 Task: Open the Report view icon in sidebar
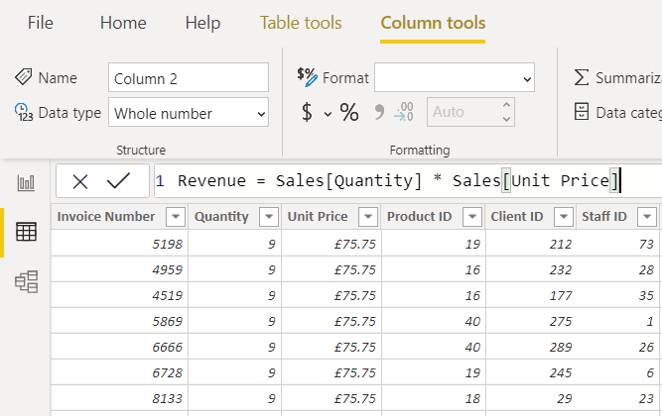(26, 182)
